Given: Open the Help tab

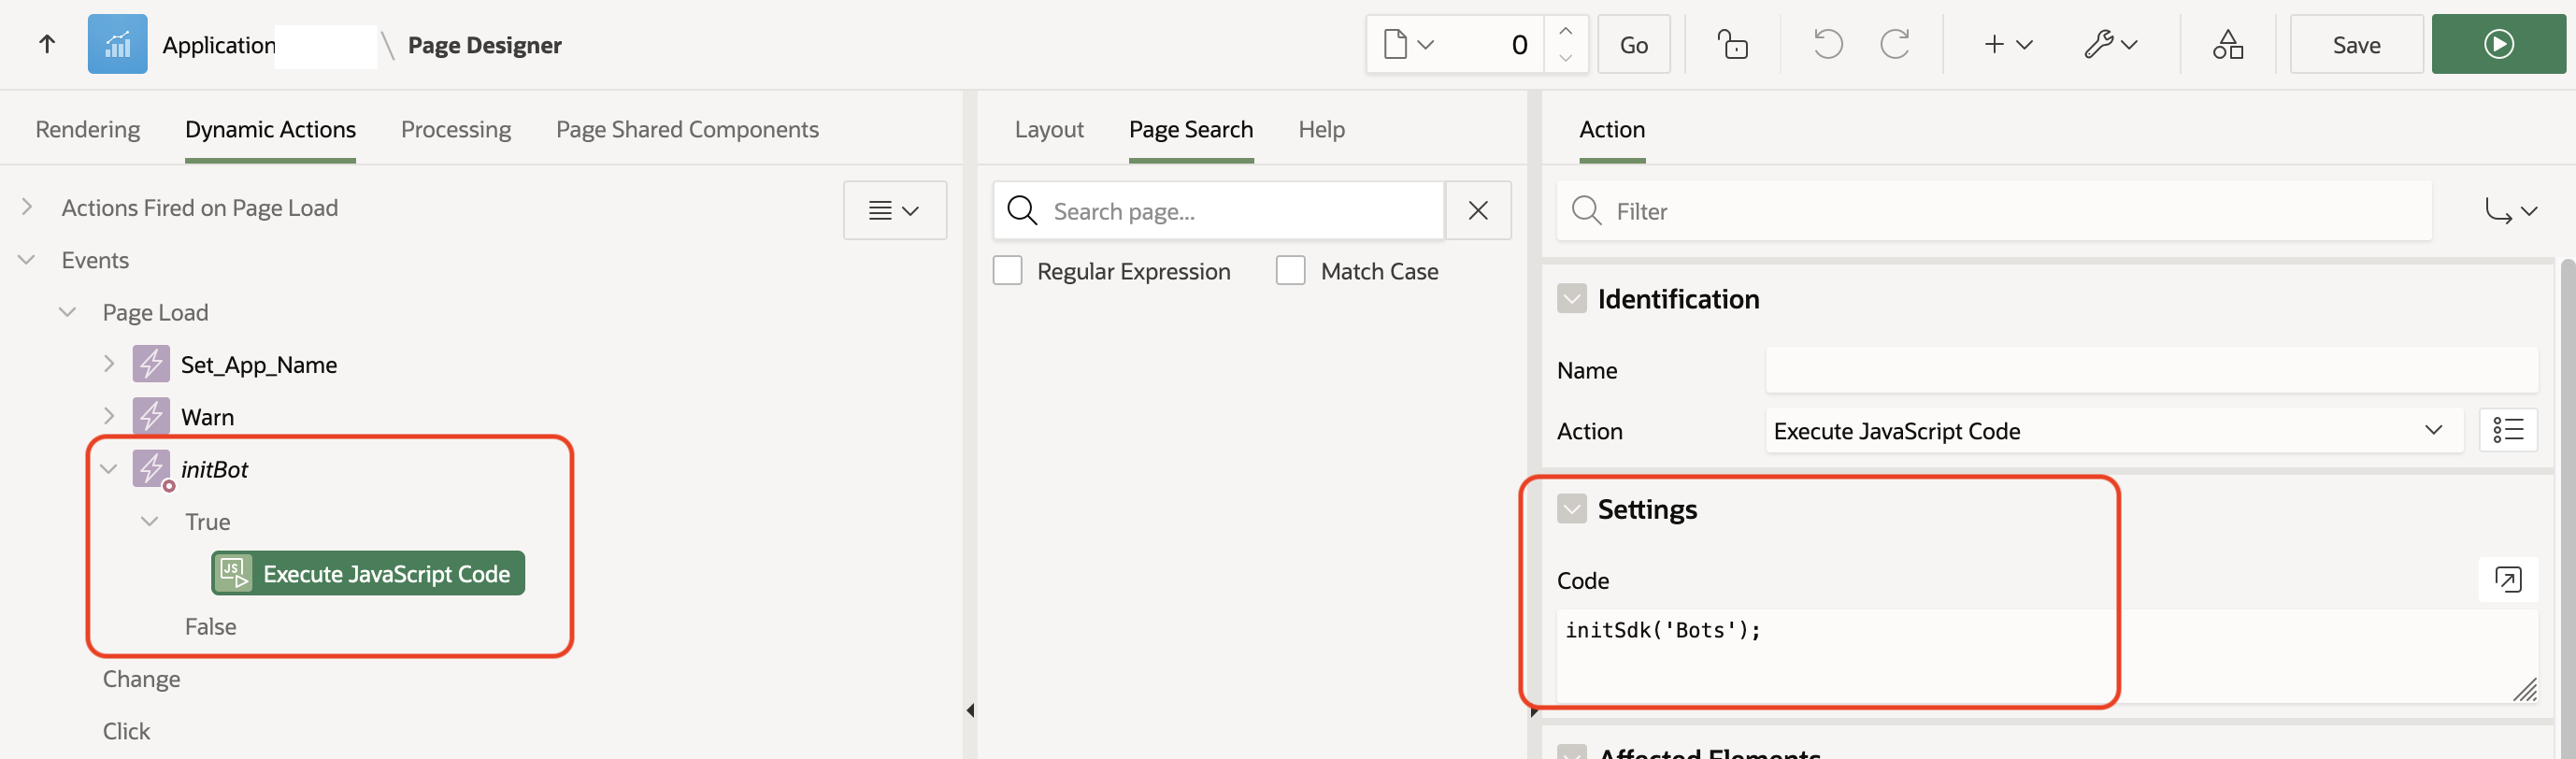Looking at the screenshot, I should [1321, 129].
